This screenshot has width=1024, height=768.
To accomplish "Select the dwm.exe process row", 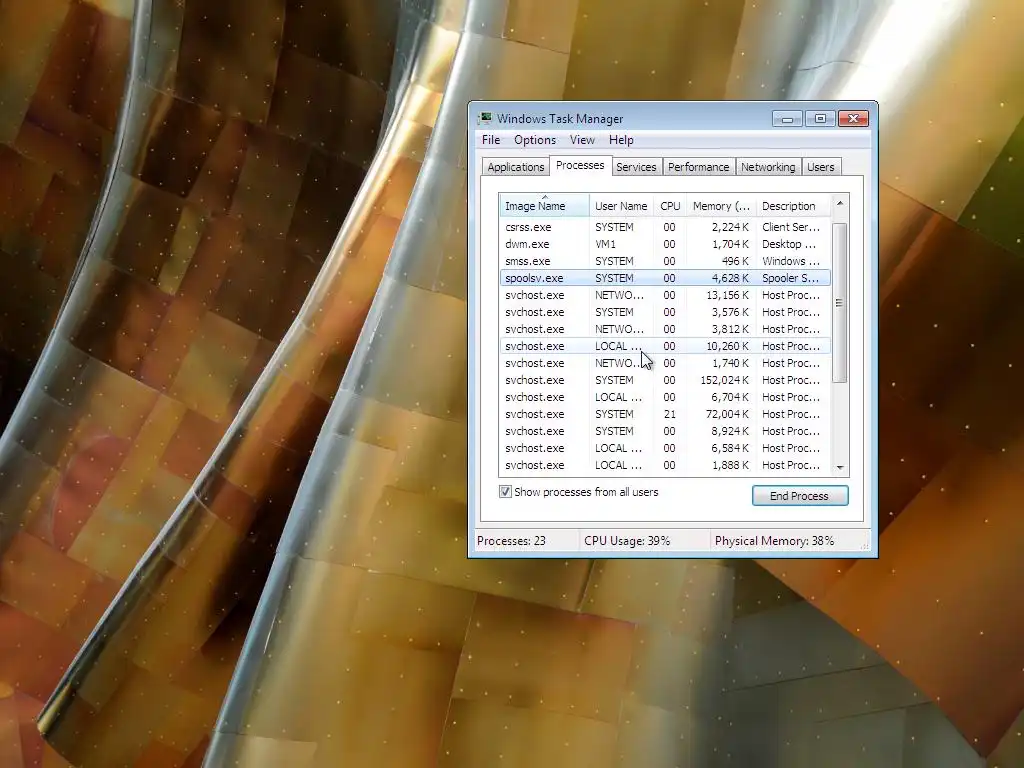I will click(x=665, y=244).
